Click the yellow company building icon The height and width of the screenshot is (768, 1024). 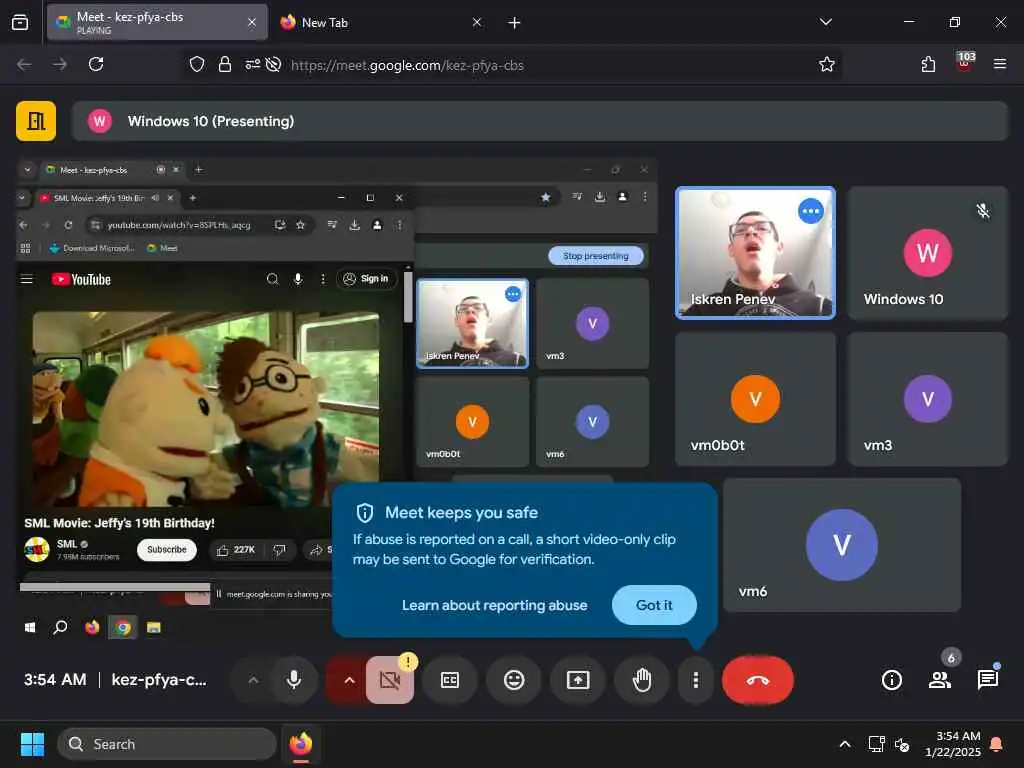(x=36, y=121)
